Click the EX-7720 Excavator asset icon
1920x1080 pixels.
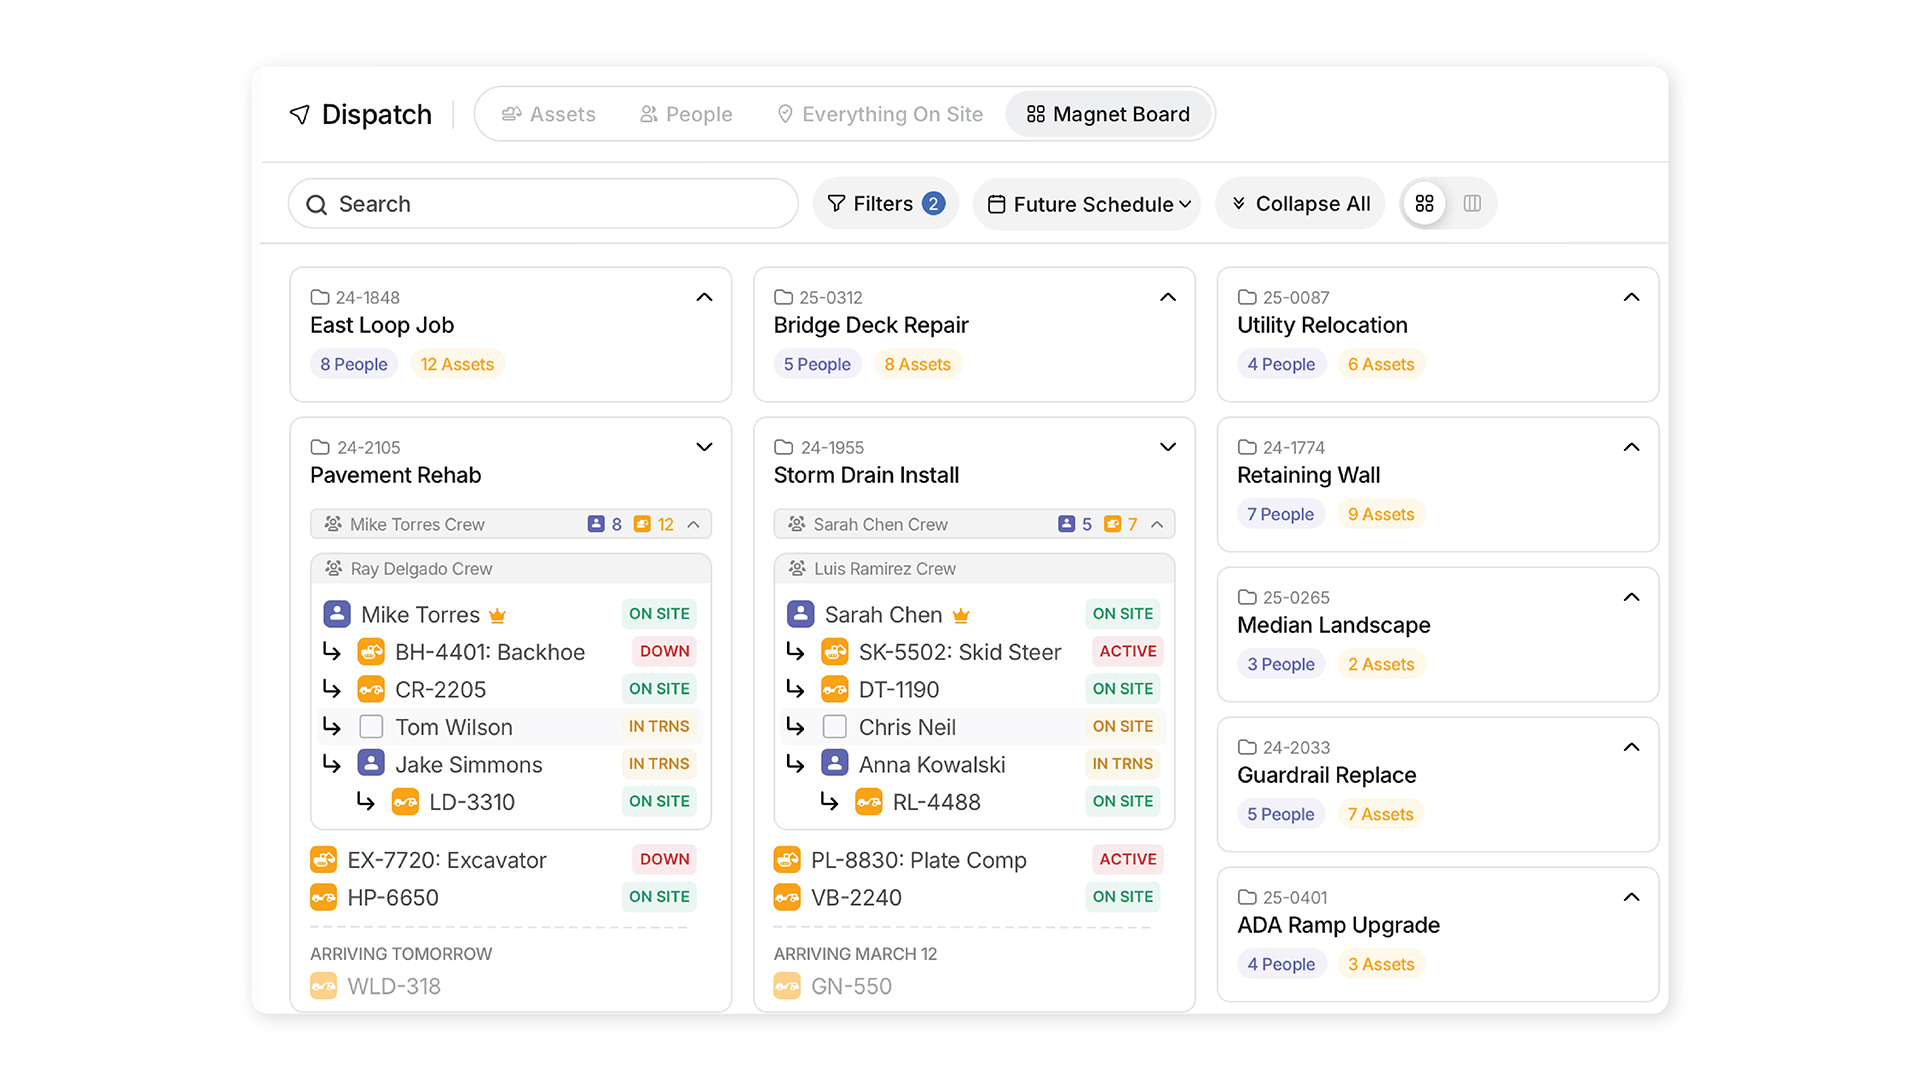tap(323, 860)
